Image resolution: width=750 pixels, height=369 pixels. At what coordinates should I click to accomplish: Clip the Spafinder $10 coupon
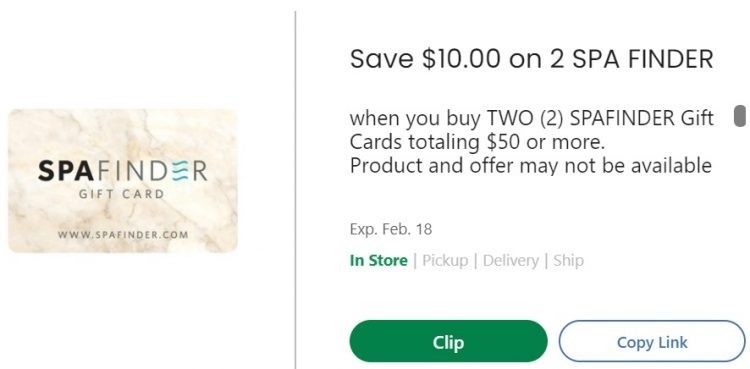click(x=448, y=341)
